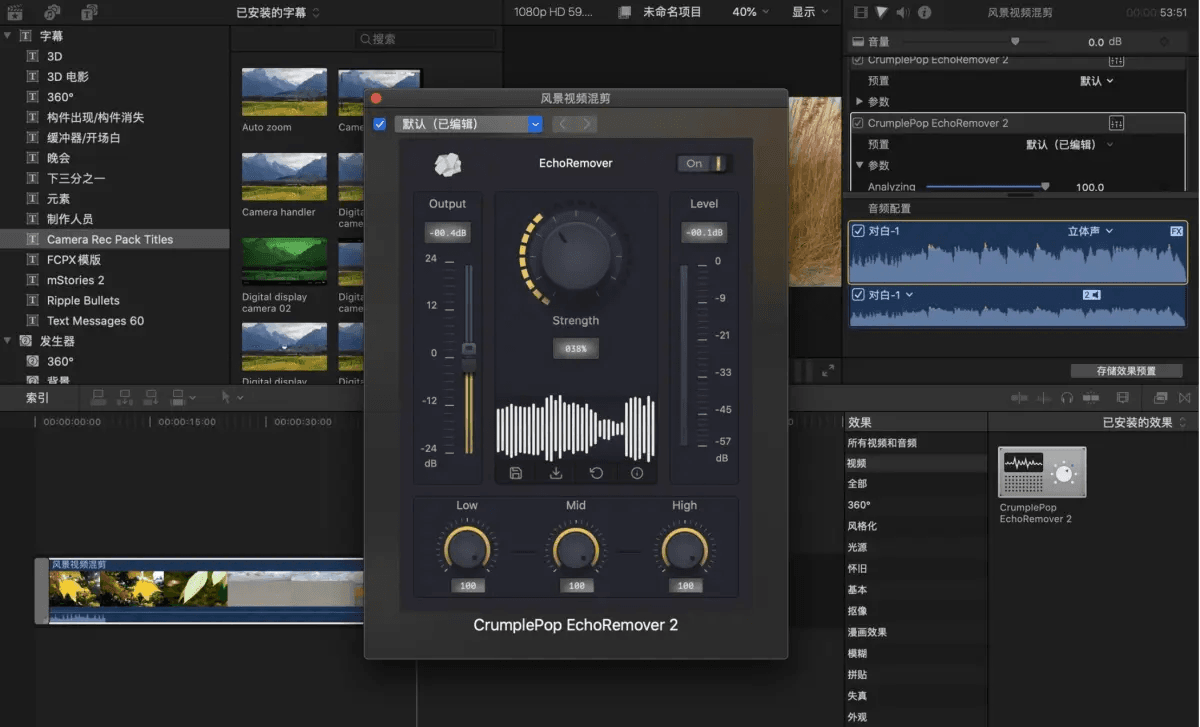Show the info inspector icon
Image resolution: width=1200 pixels, height=727 pixels.
(x=924, y=12)
